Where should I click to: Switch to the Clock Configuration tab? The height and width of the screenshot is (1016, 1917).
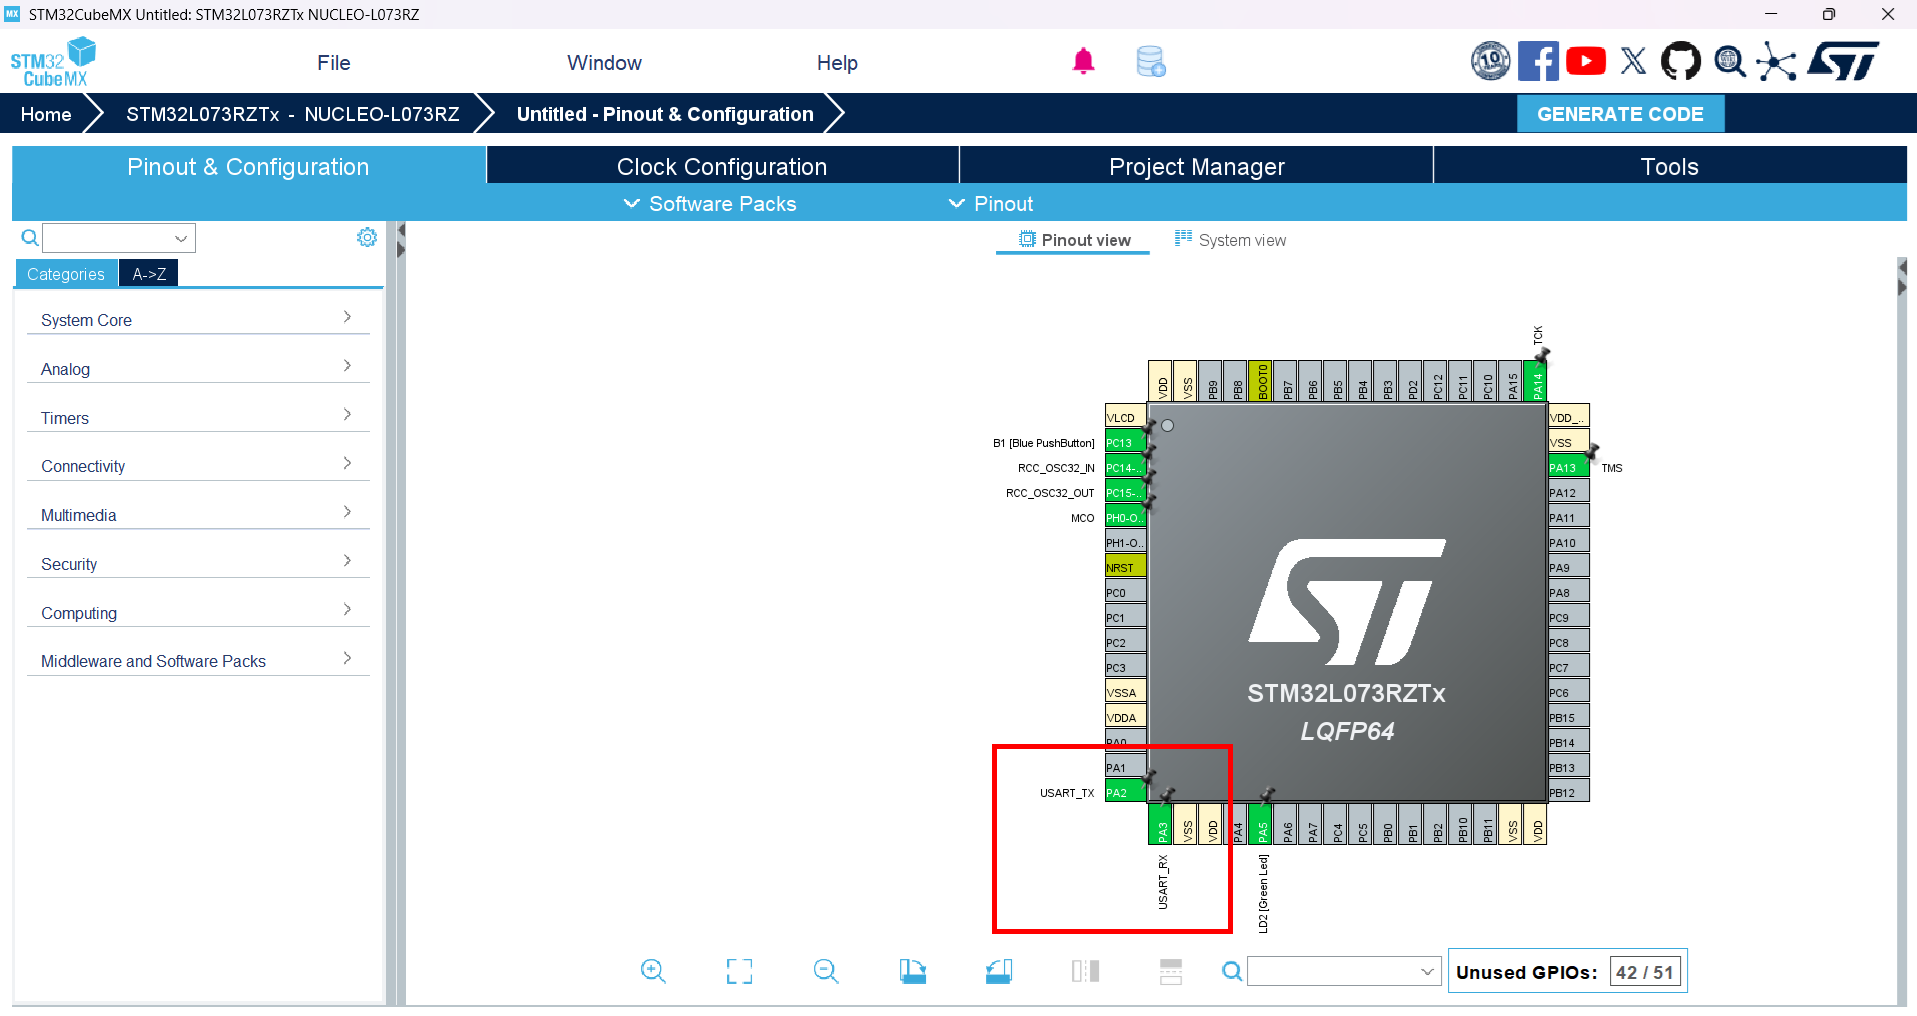coord(721,166)
